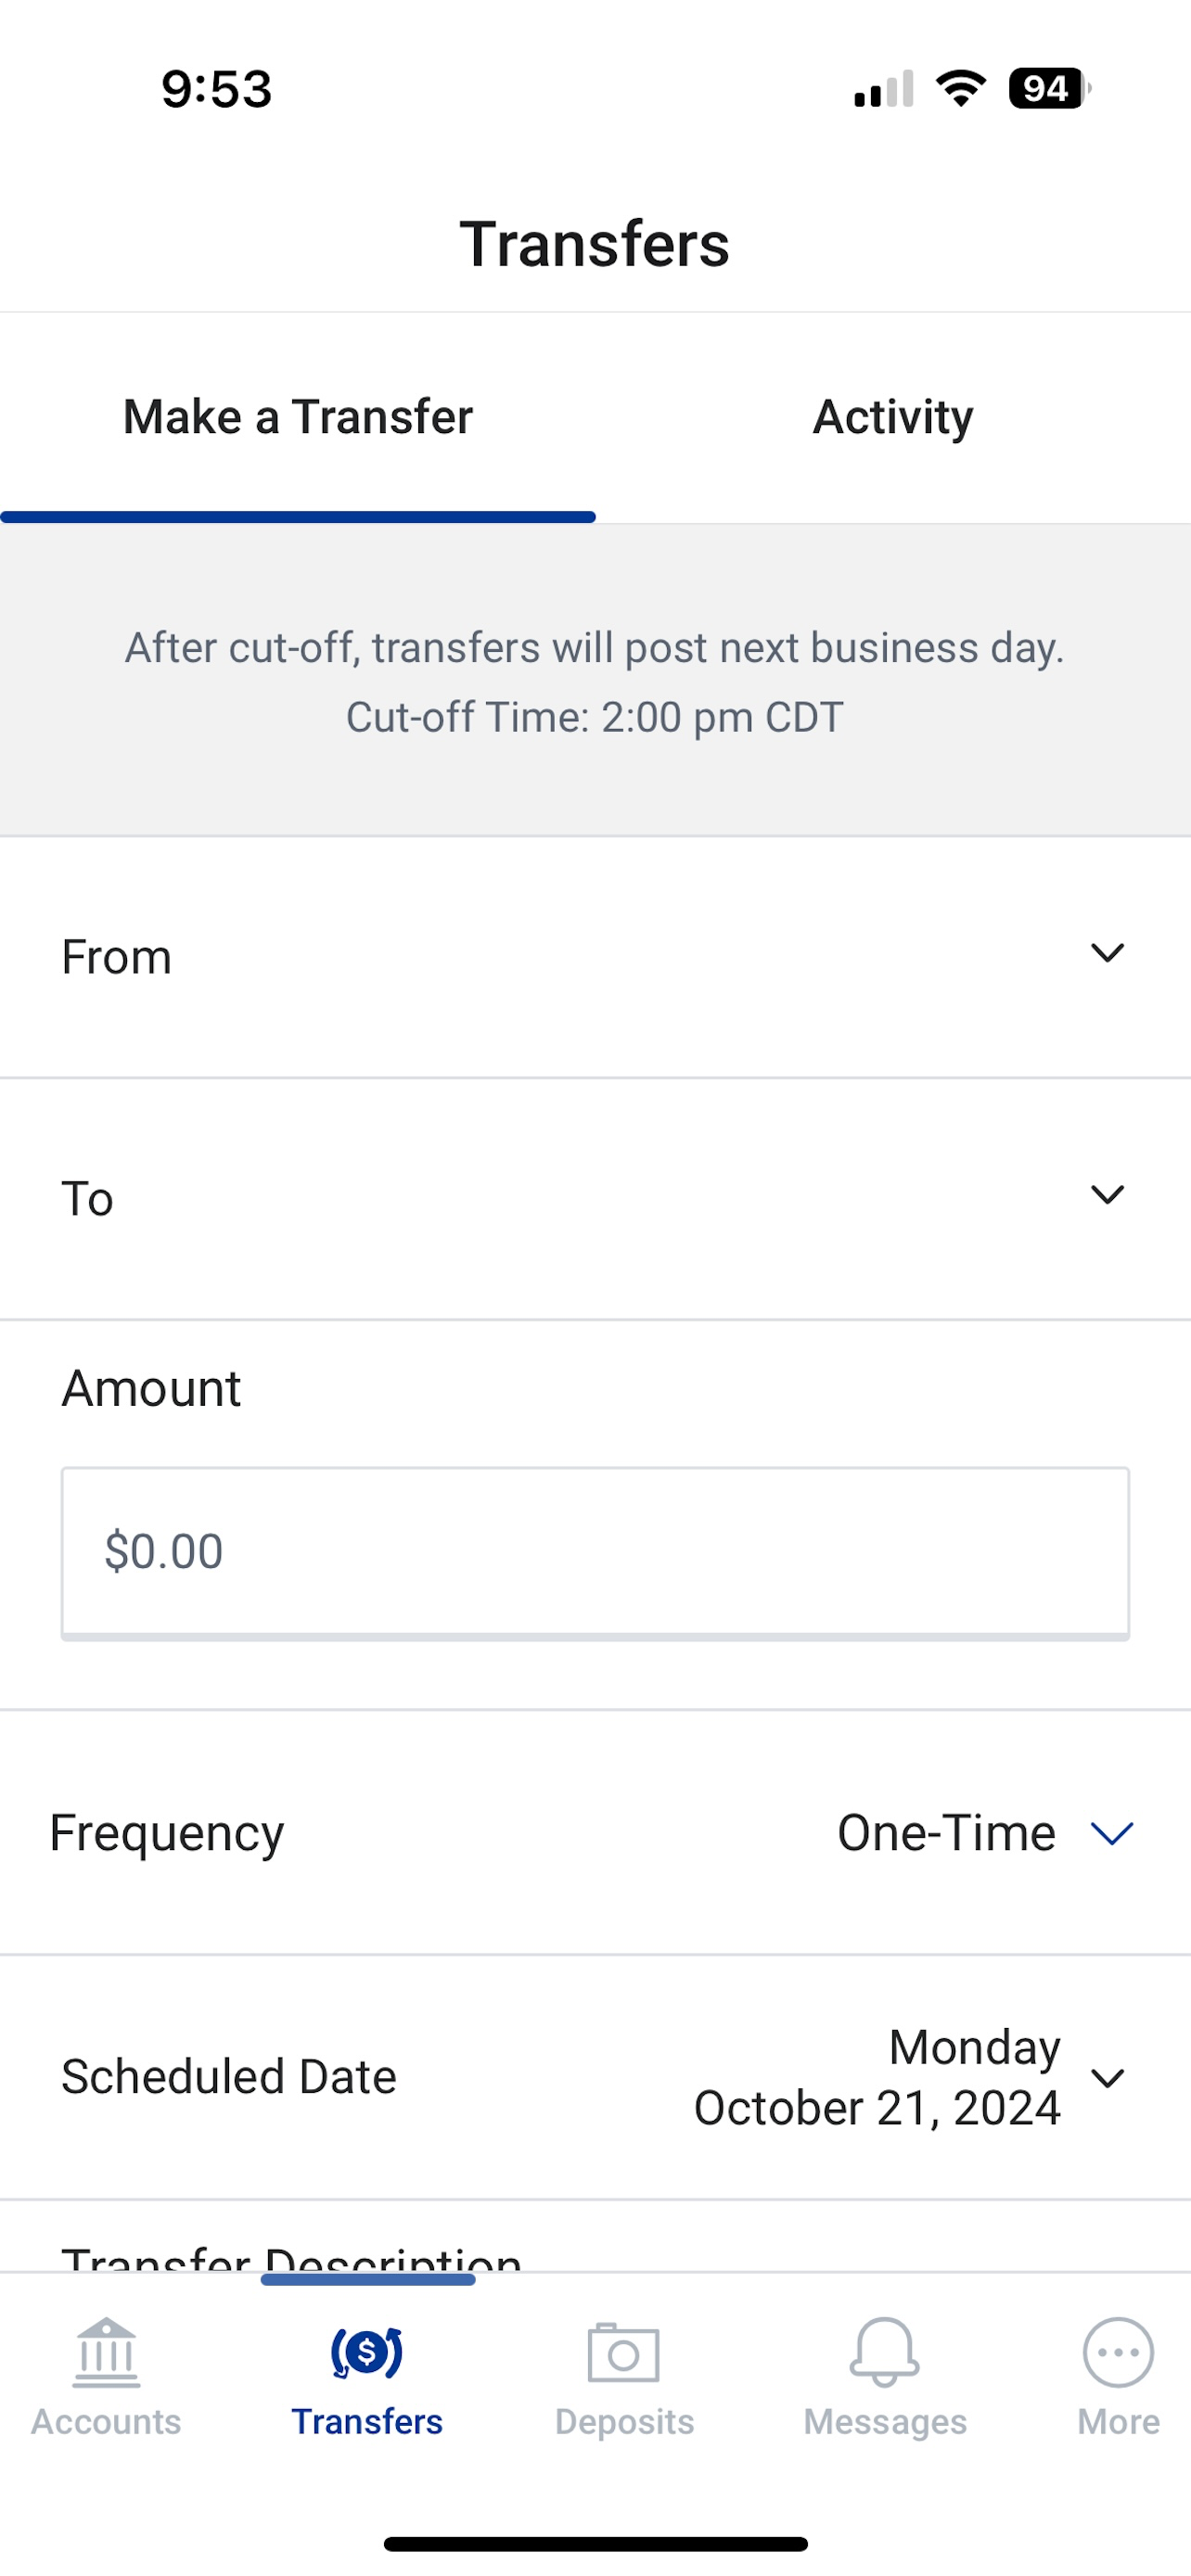Open the Scheduled Date chevron
Viewport: 1191px width, 2576px height.
pos(1107,2079)
